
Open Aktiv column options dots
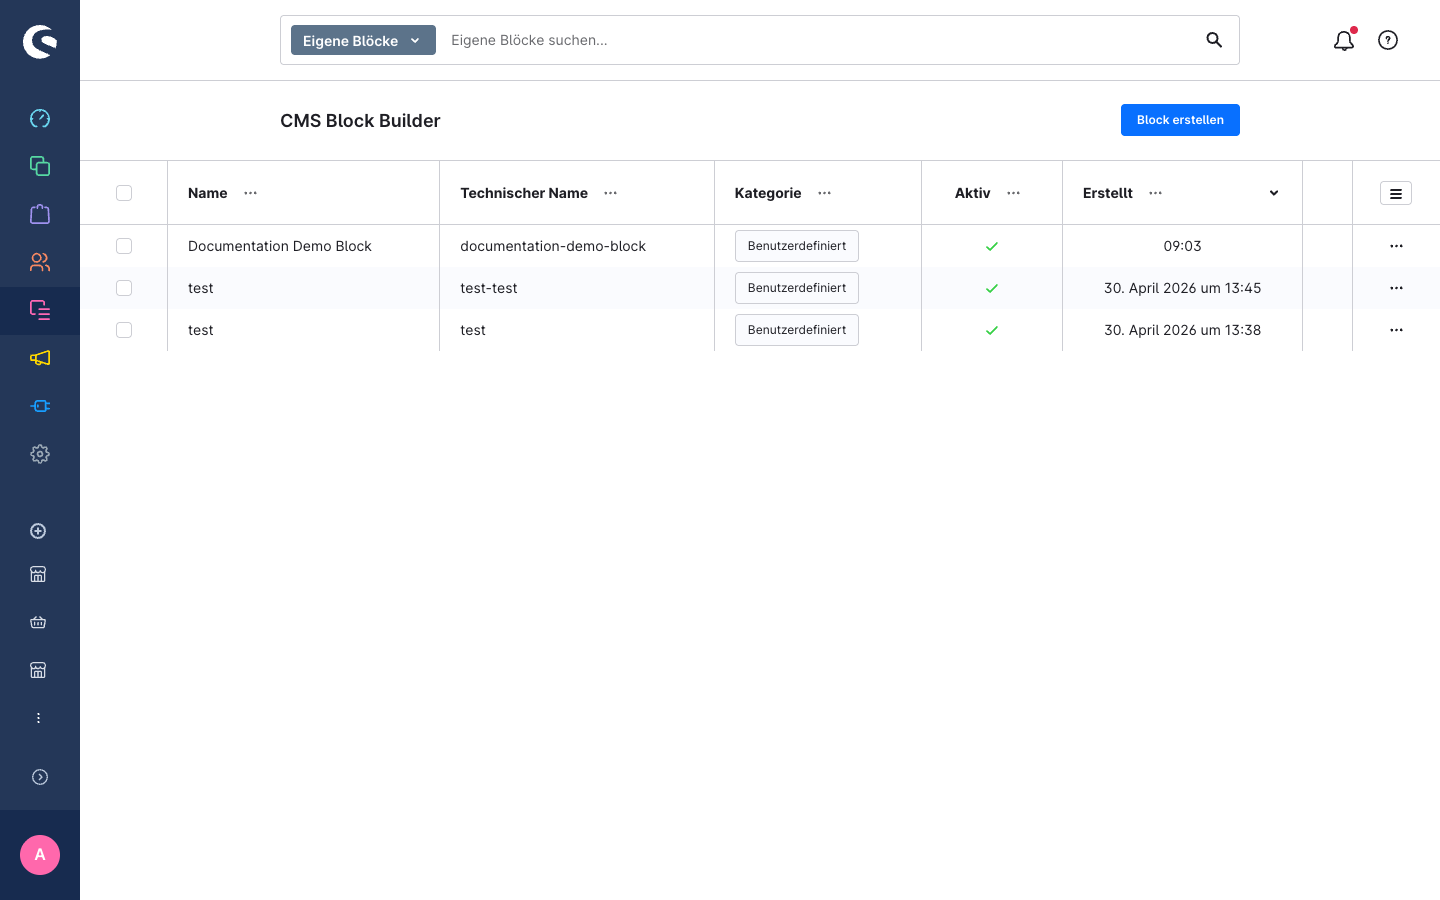[x=1014, y=193]
